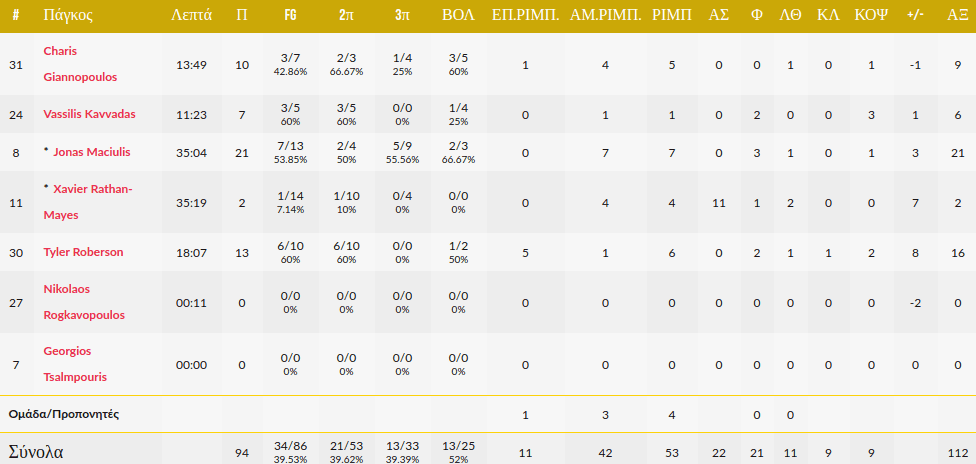Open Jonas Maciulis player page
Image resolution: width=976 pixels, height=464 pixels.
95,152
